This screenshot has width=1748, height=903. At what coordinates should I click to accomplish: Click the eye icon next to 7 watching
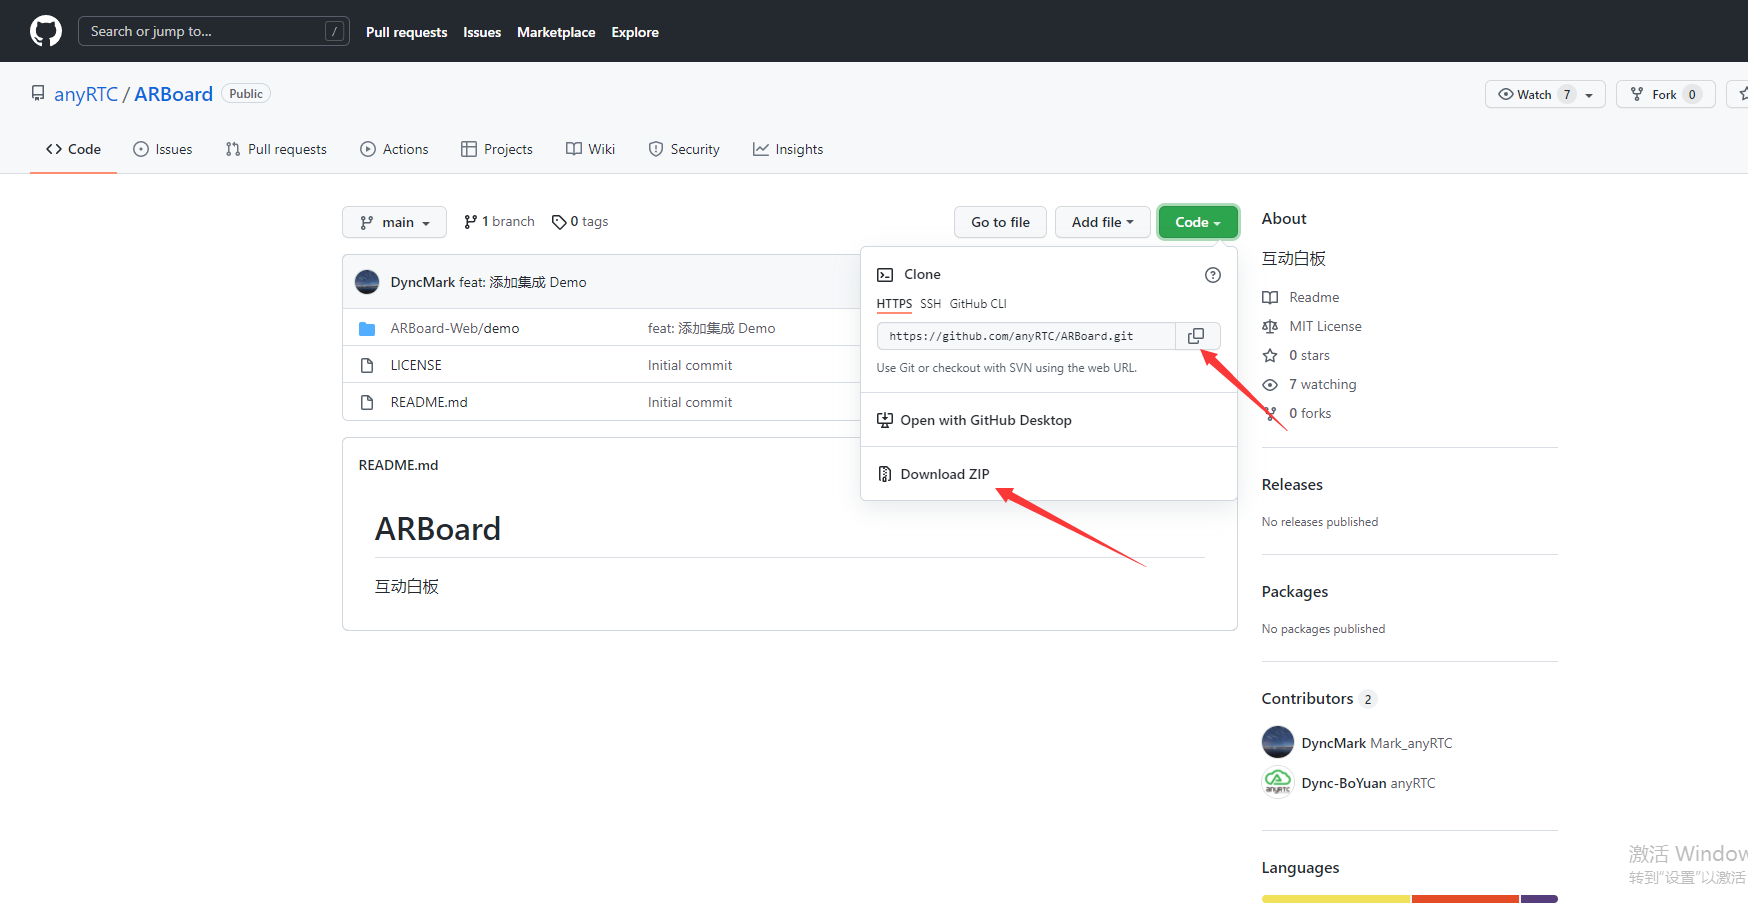coord(1270,384)
